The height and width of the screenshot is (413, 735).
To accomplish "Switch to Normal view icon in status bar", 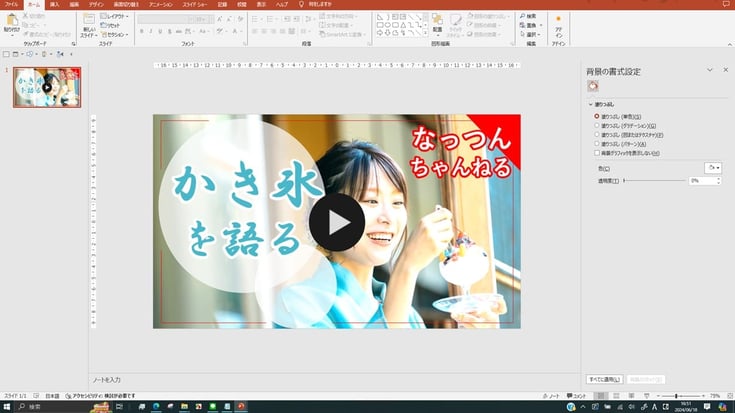I will 601,396.
